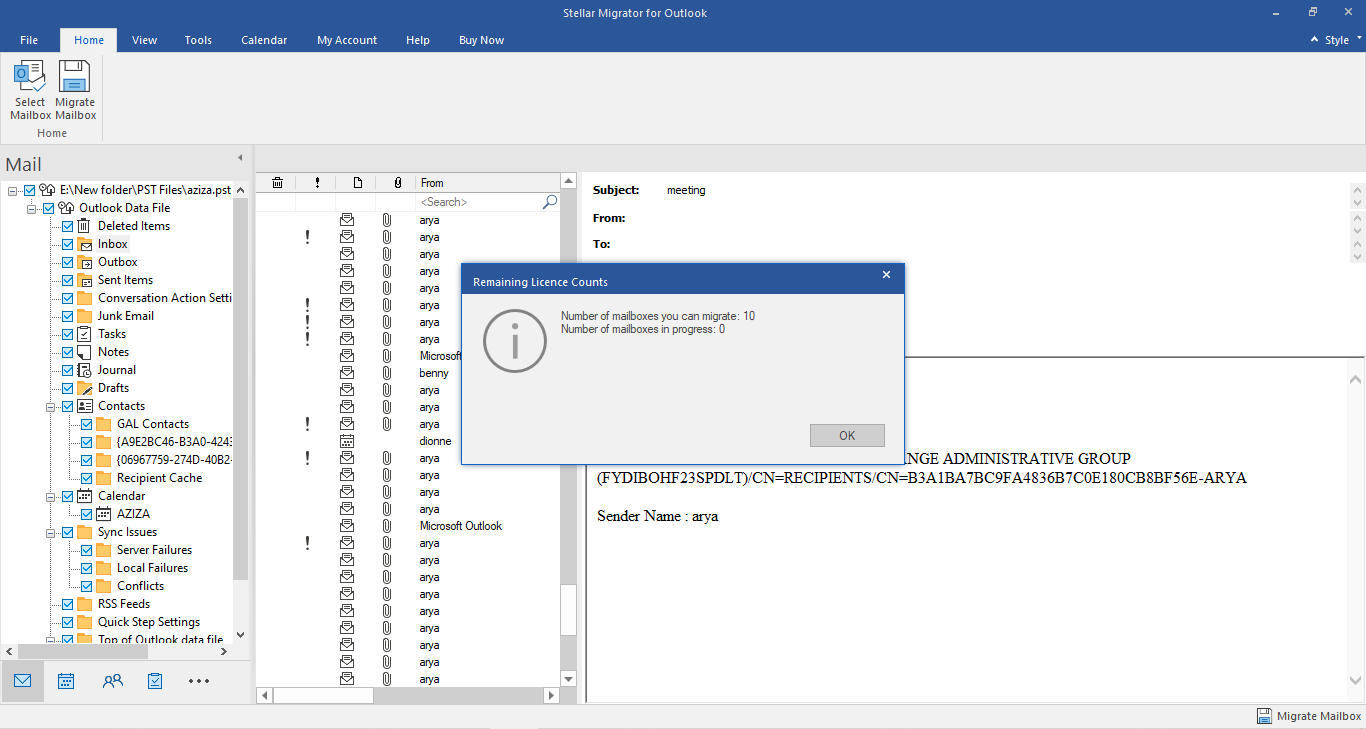Open the Tasks clipboard icon in bottom navigation

point(155,681)
